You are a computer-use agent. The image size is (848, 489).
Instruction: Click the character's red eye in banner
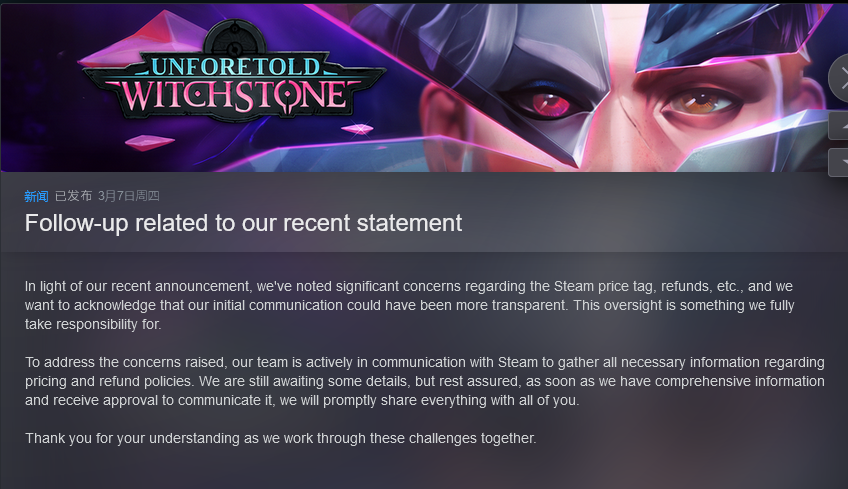pyautogui.click(x=549, y=102)
